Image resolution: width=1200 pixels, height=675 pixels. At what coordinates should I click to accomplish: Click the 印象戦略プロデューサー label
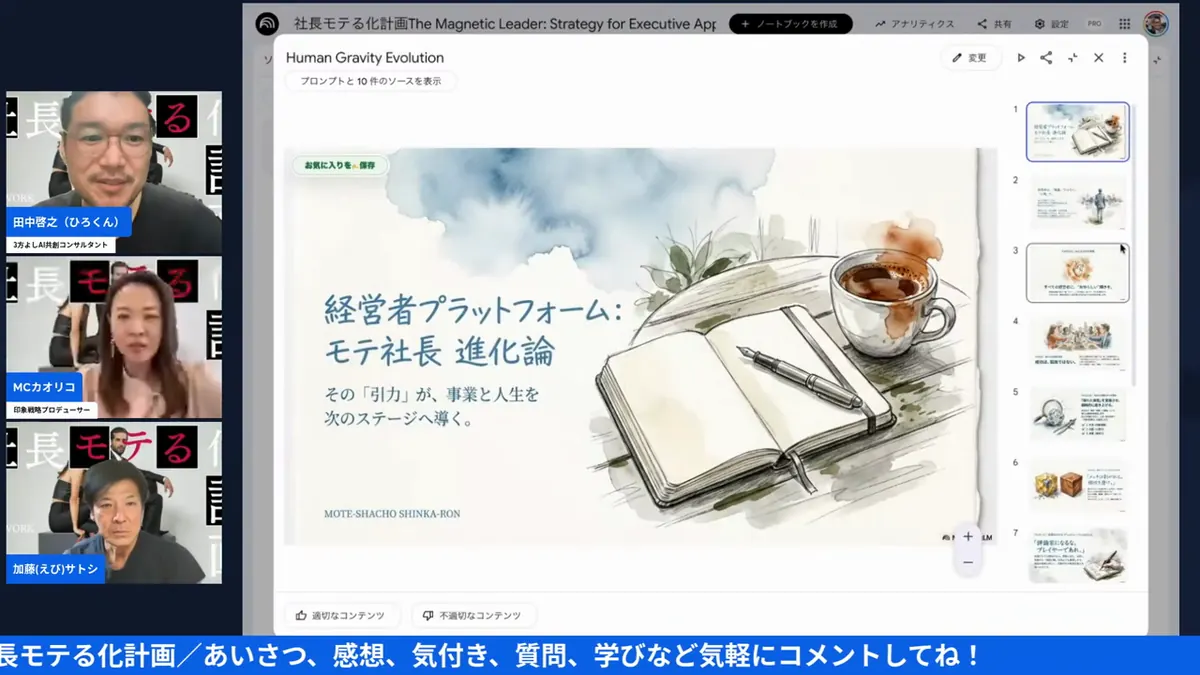click(52, 410)
